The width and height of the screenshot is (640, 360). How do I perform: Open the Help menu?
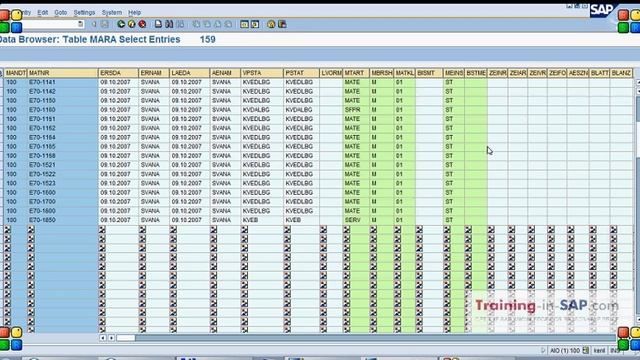click(x=134, y=13)
